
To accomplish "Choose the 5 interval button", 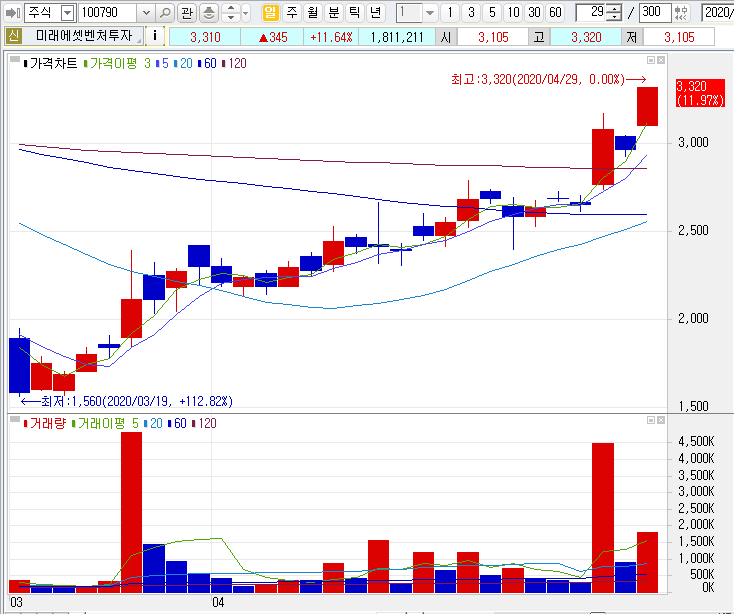I will (x=492, y=13).
